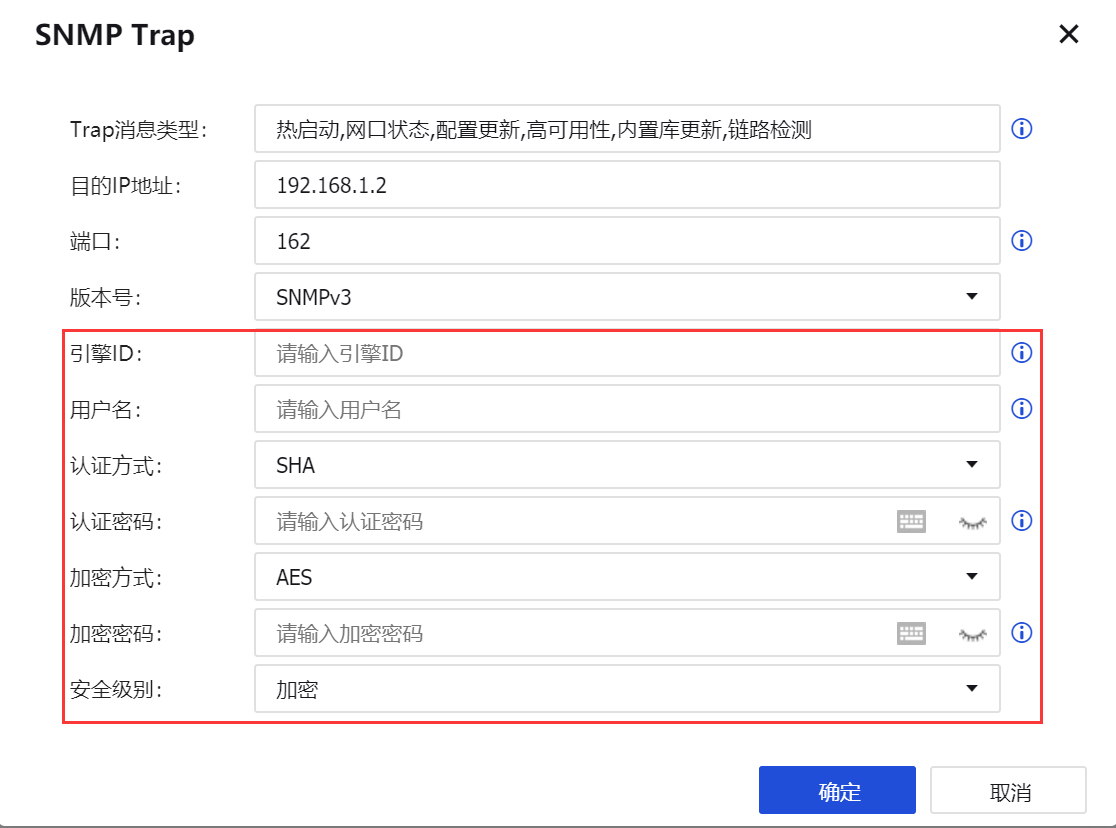Open virtual keyboard for 加密密码 input

tap(911, 633)
